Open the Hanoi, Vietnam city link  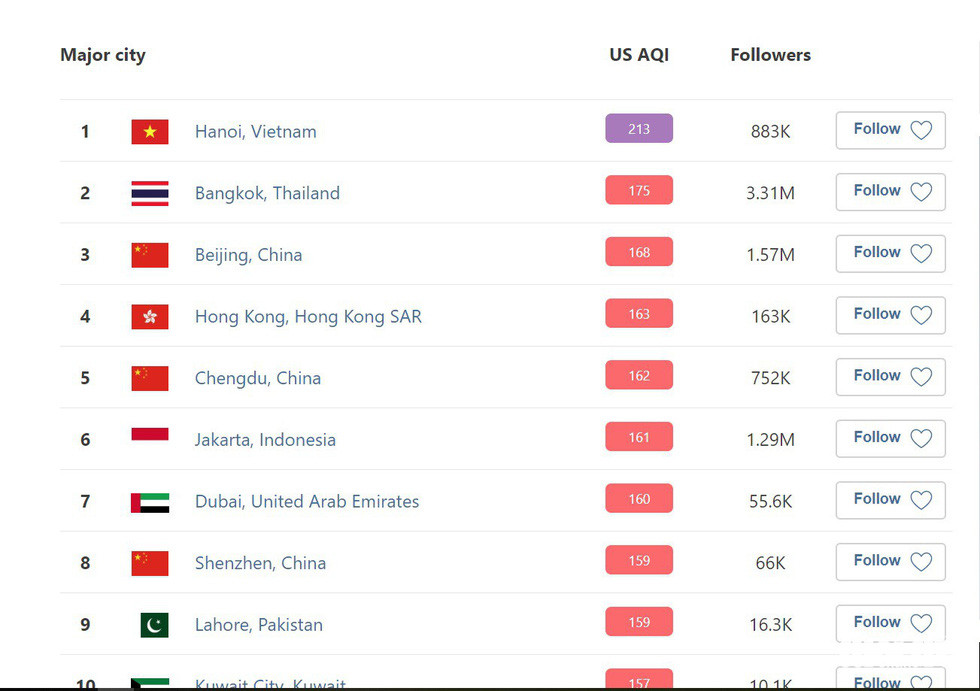(255, 132)
